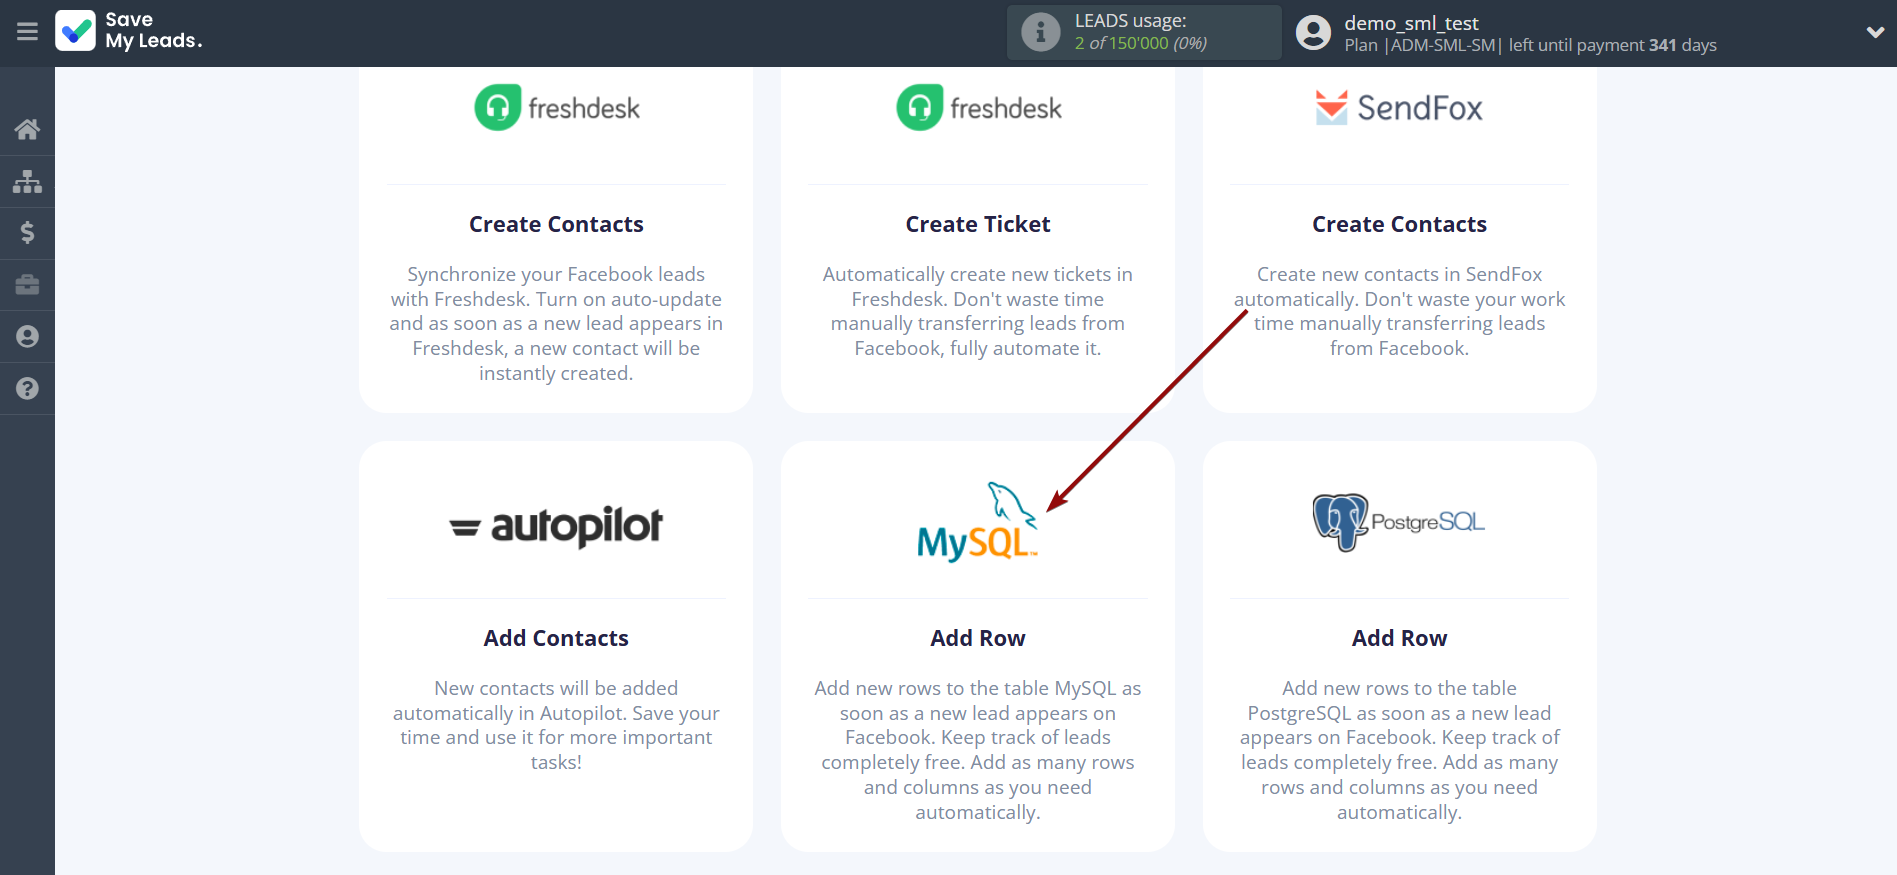Screen dimensions: 1897x875
Task: Click the LEADS usage info icon
Action: pos(1040,32)
